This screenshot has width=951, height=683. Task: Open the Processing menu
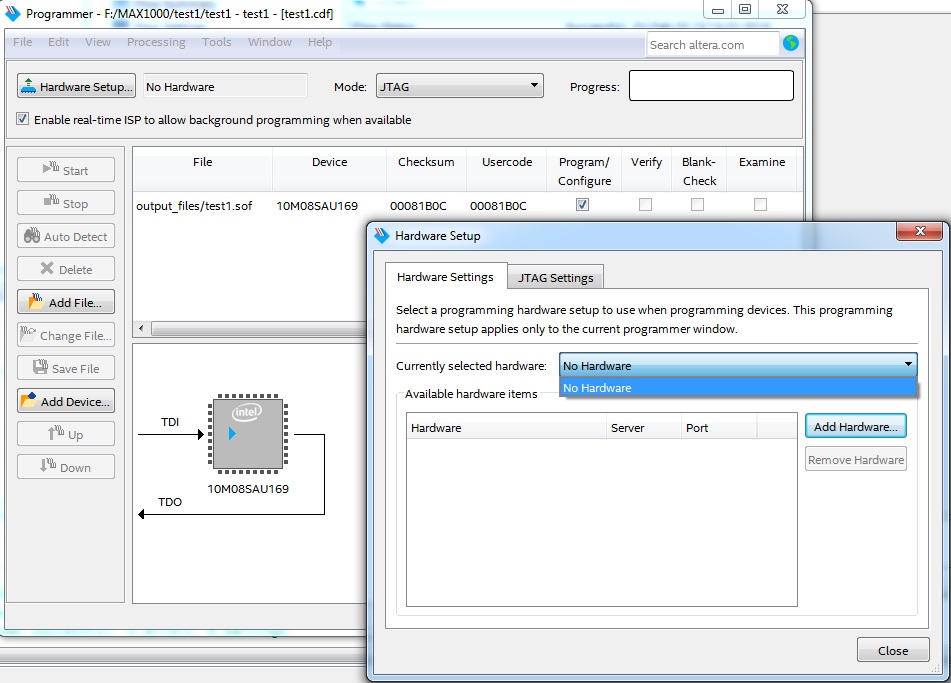(156, 42)
